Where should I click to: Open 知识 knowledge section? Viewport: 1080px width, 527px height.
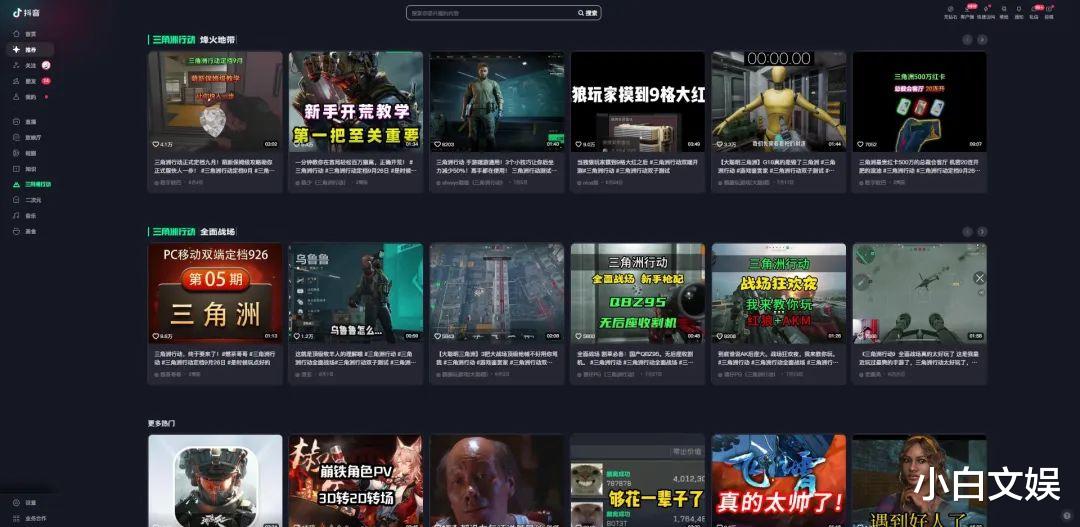(x=25, y=169)
